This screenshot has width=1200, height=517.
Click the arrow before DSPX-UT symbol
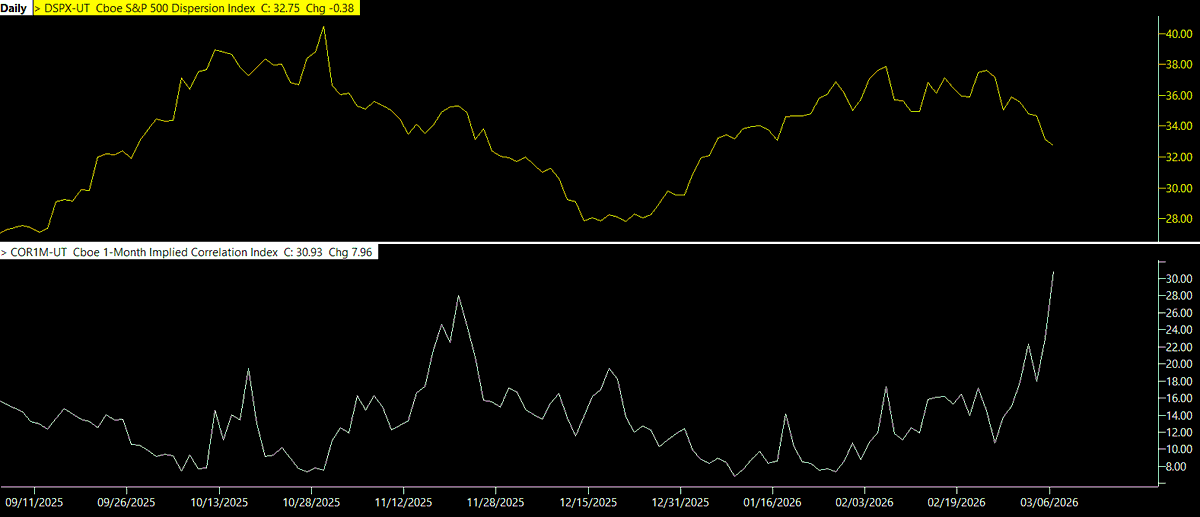(x=38, y=7)
